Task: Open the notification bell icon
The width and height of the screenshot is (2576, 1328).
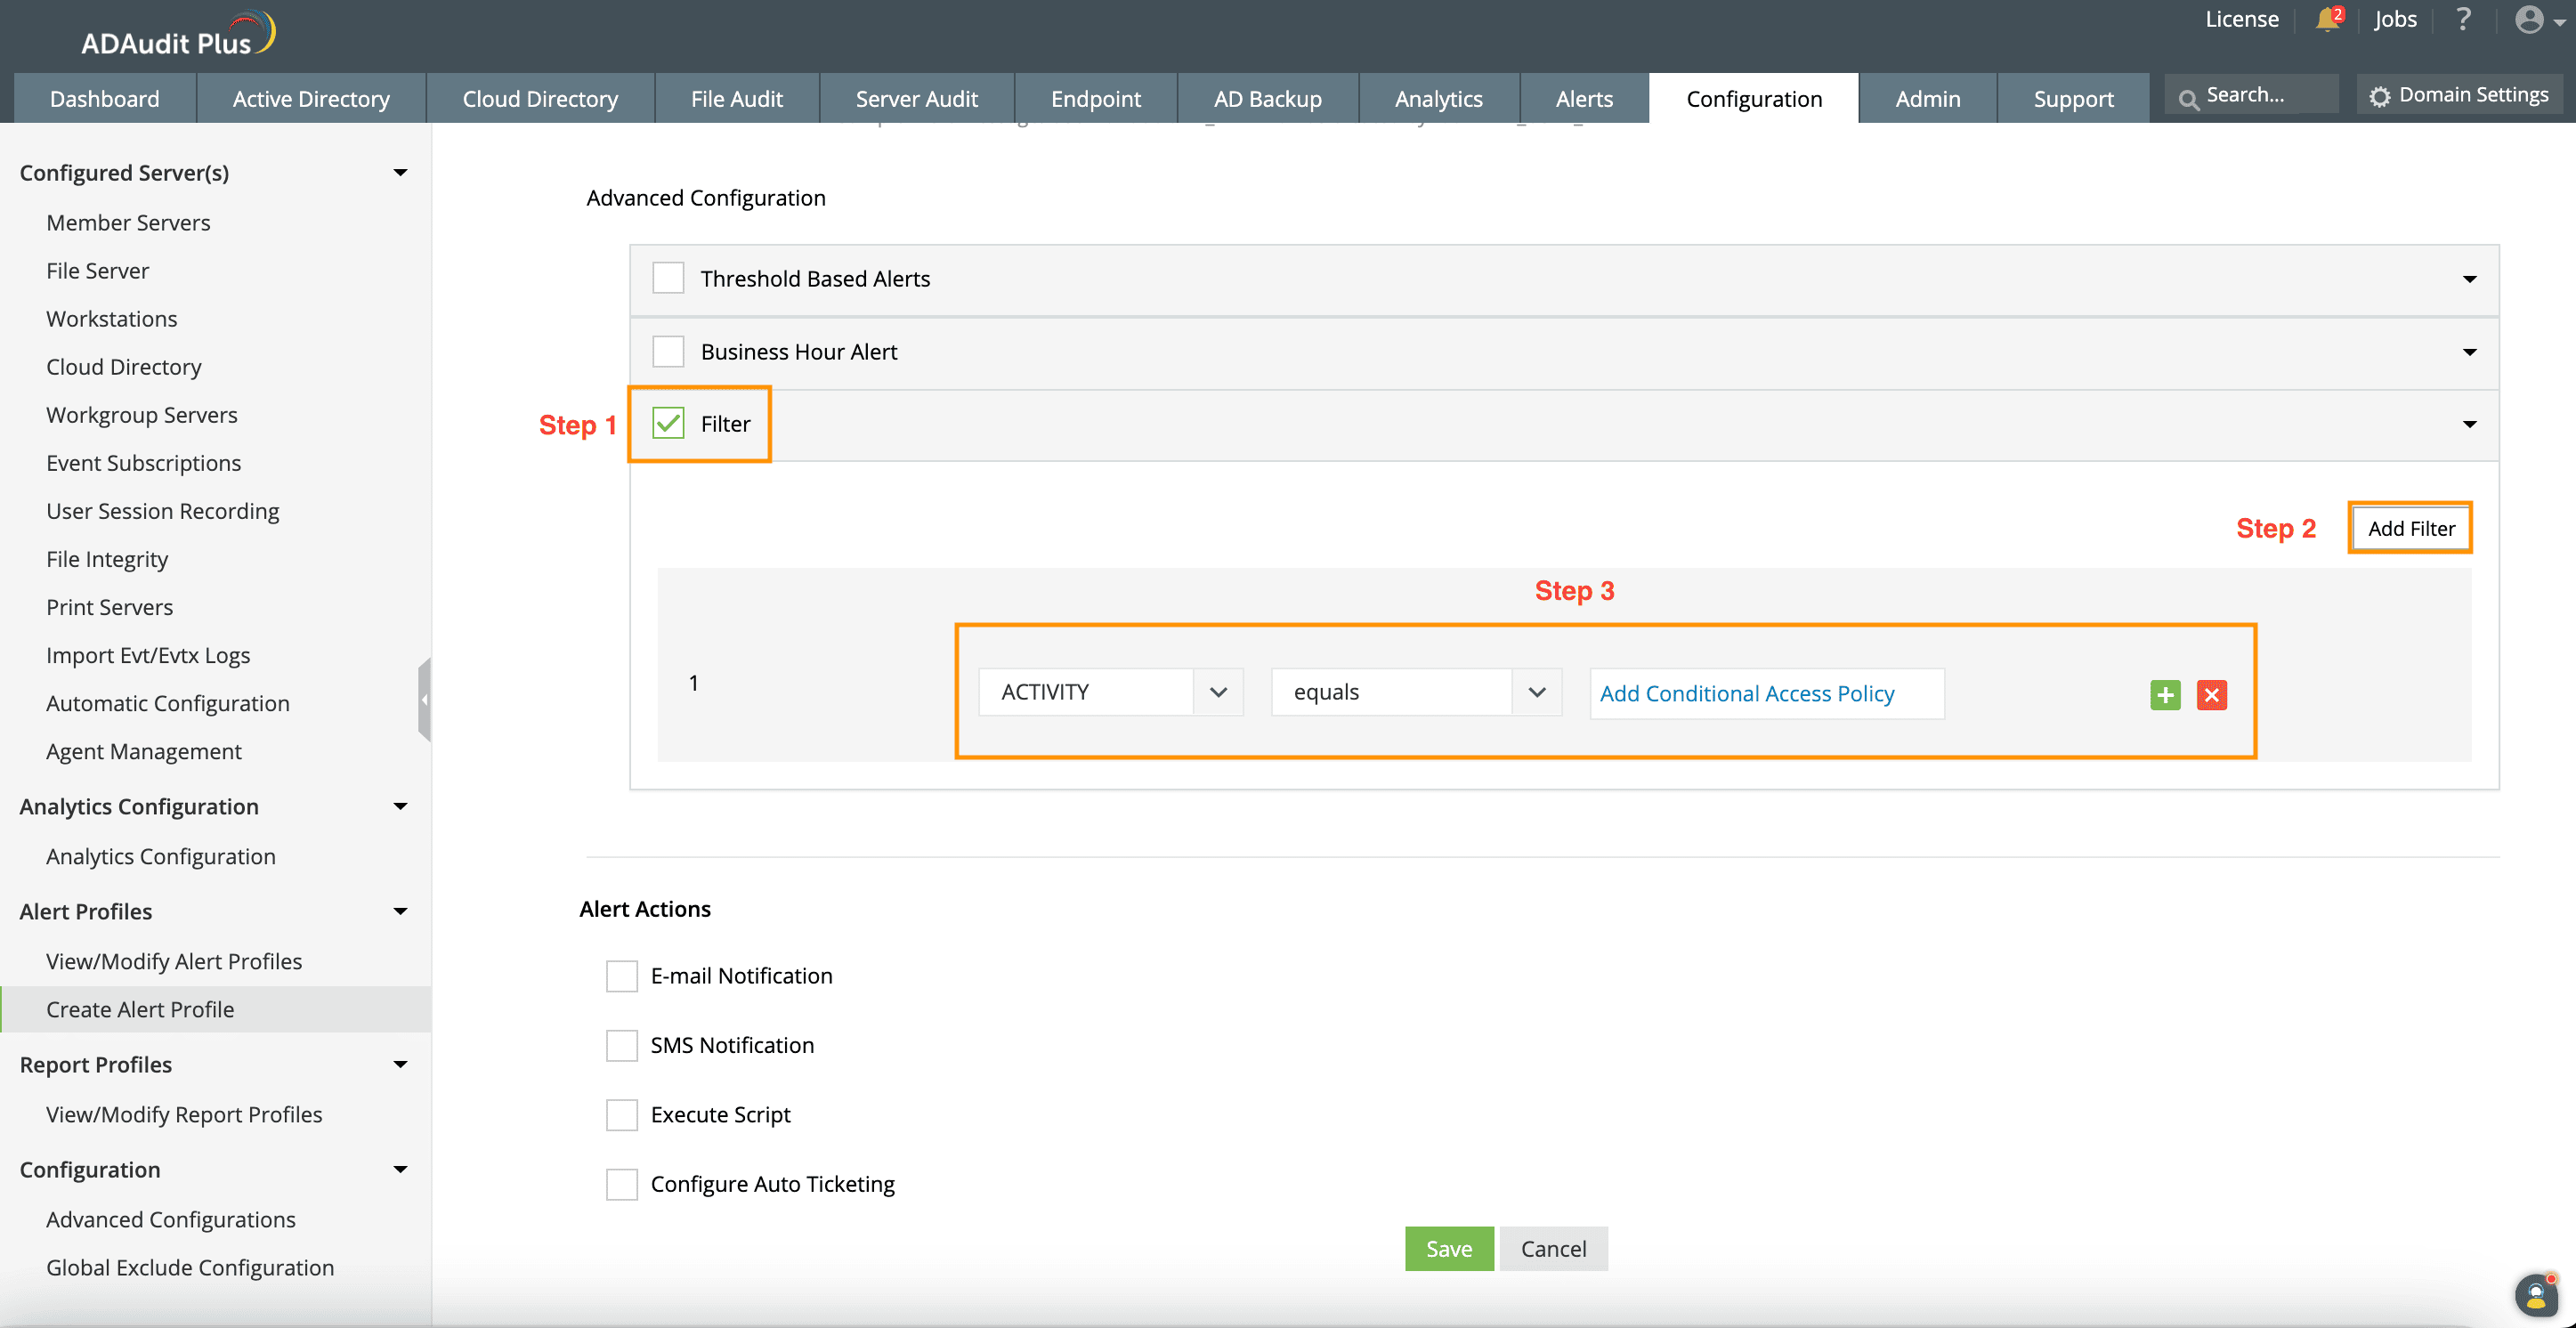Action: pyautogui.click(x=2327, y=19)
